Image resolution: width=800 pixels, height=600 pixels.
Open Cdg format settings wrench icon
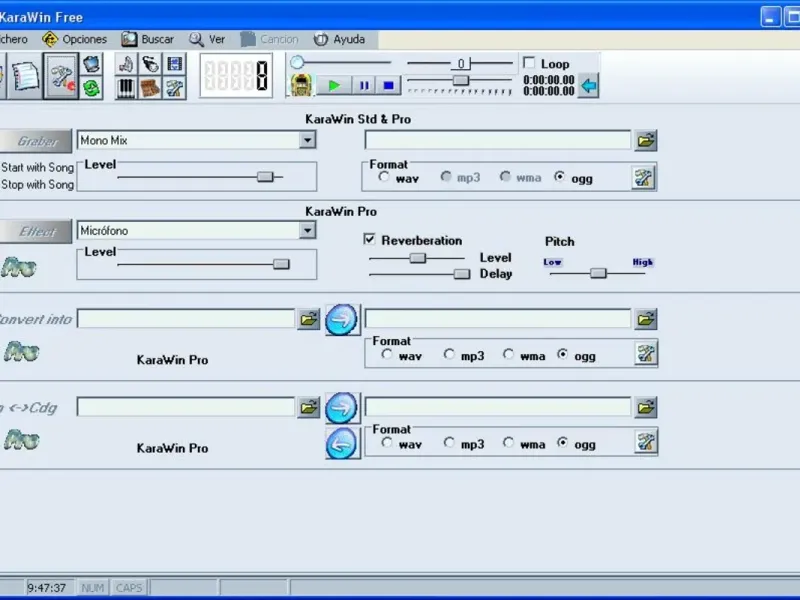[x=645, y=442]
